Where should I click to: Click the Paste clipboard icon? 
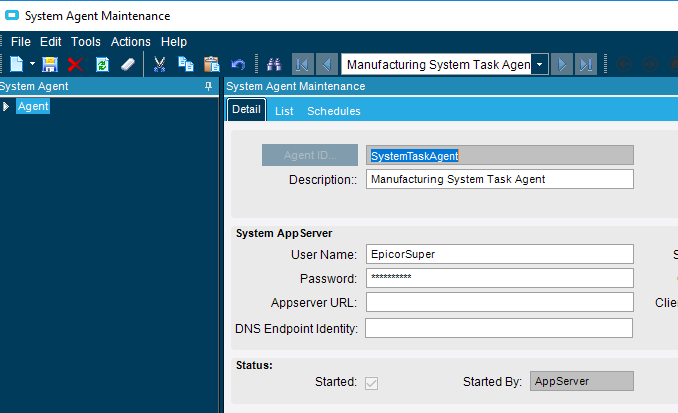(x=211, y=64)
